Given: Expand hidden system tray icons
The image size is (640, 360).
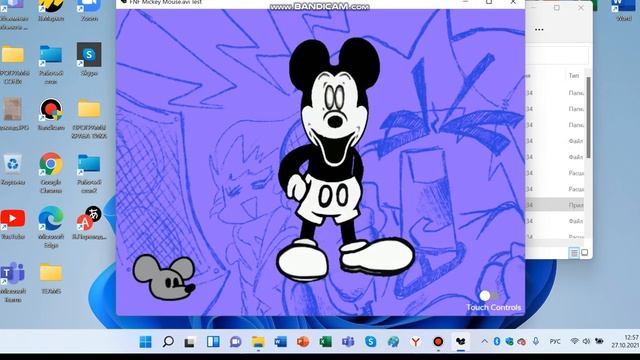Looking at the screenshot, I should (484, 342).
